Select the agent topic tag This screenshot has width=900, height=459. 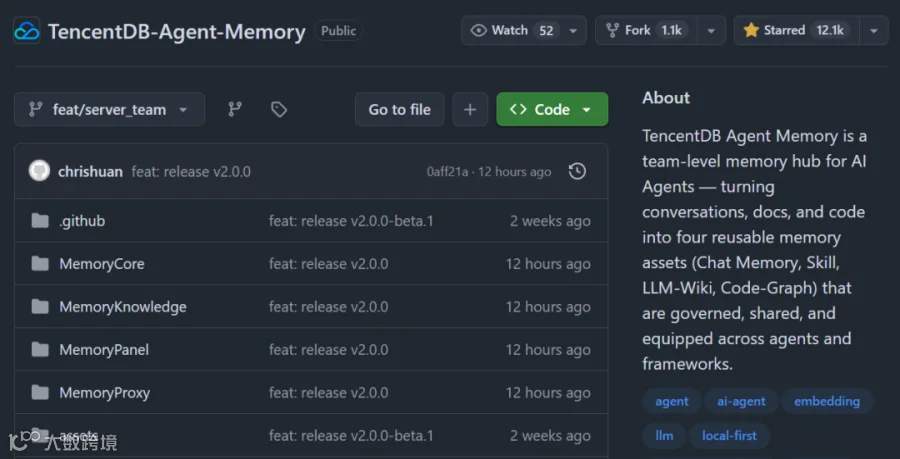coord(672,402)
